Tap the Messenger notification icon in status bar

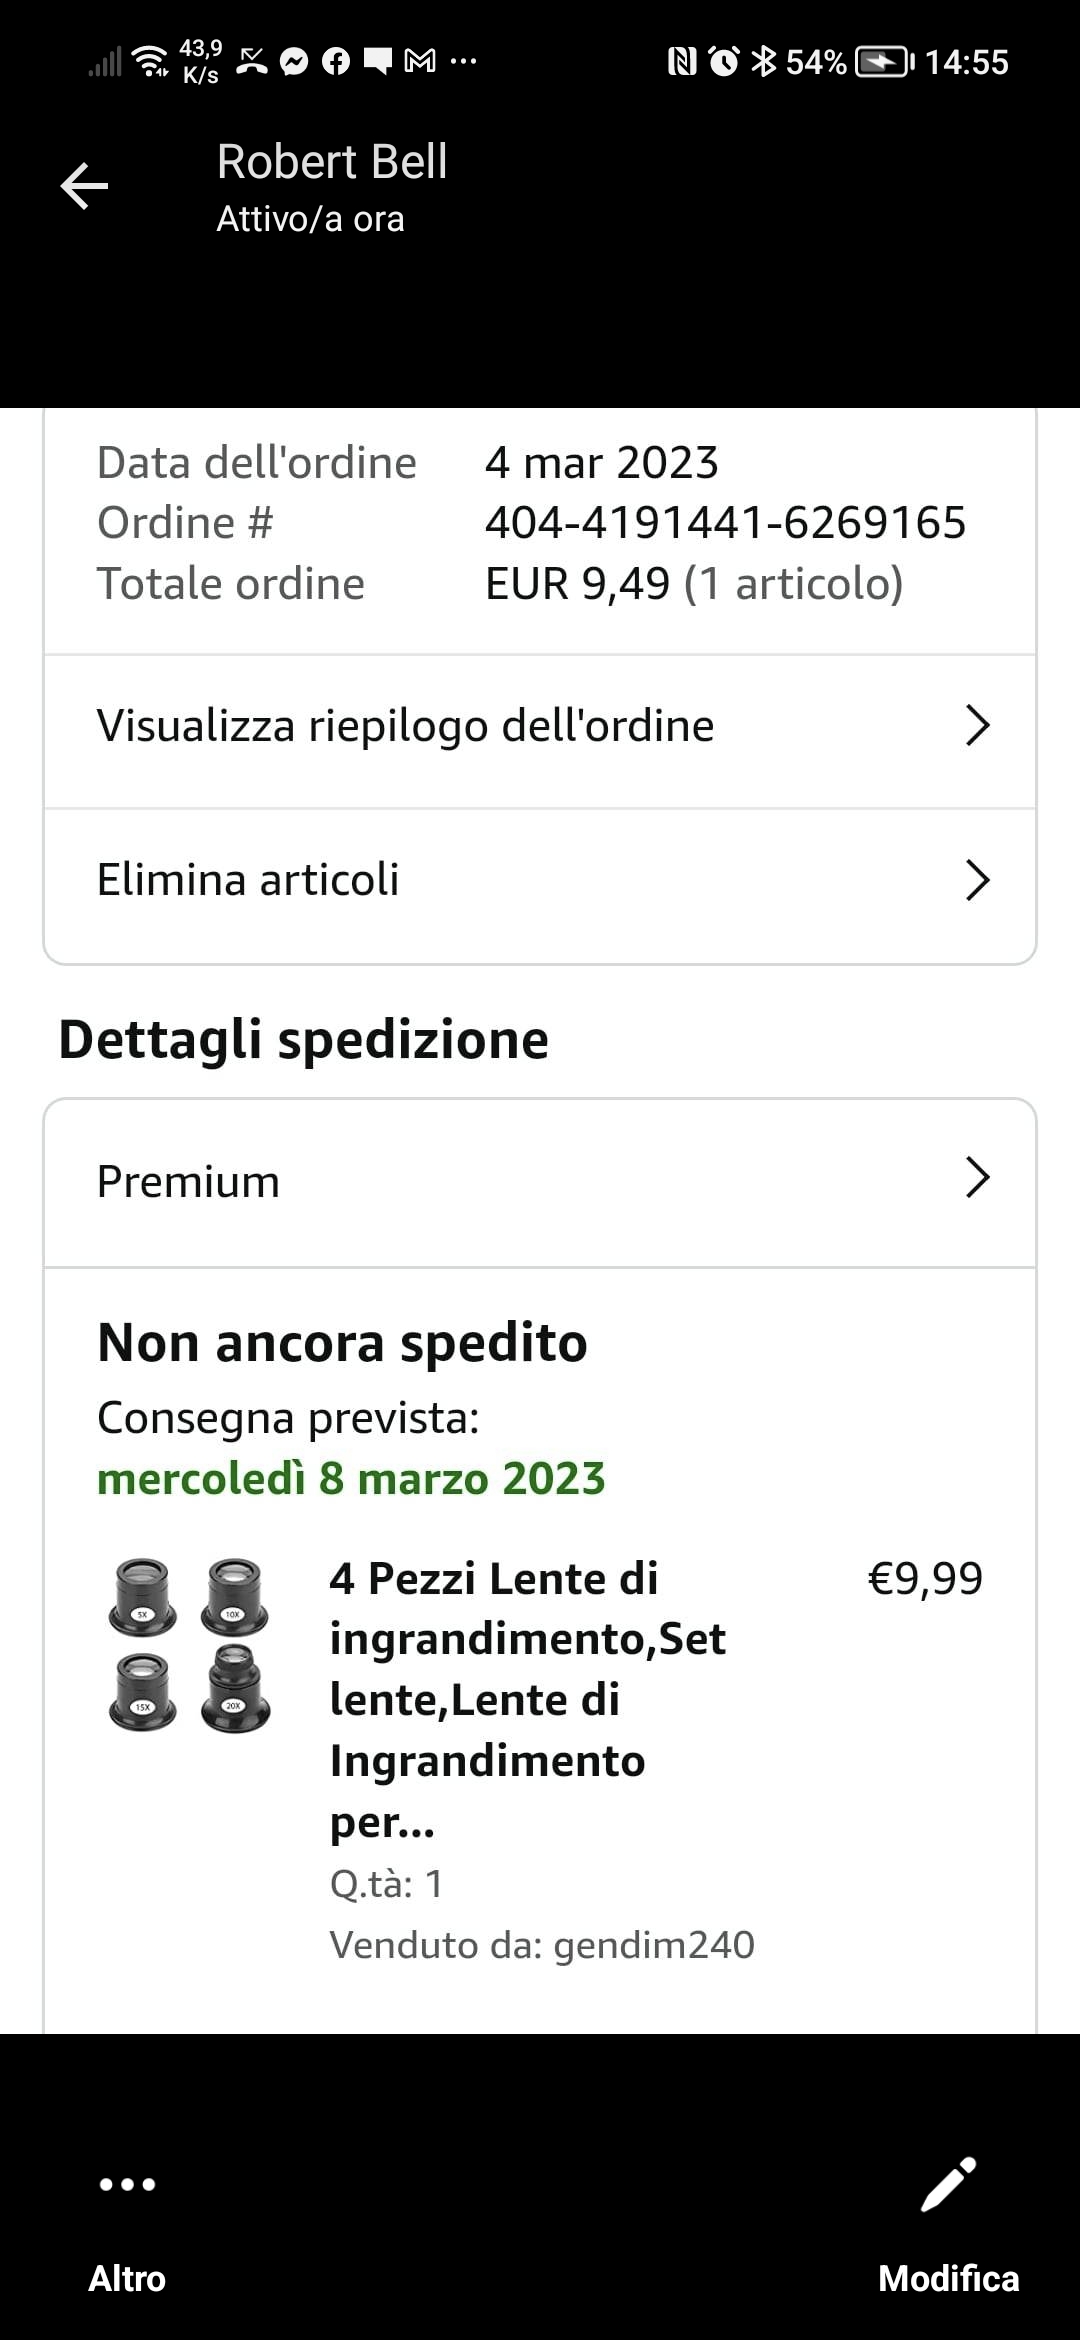294,62
